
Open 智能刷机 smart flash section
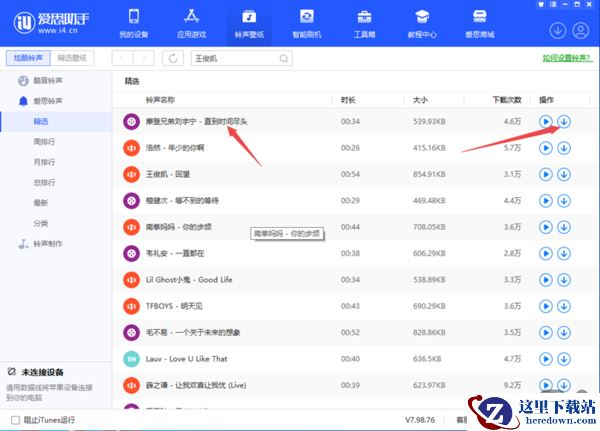307,24
